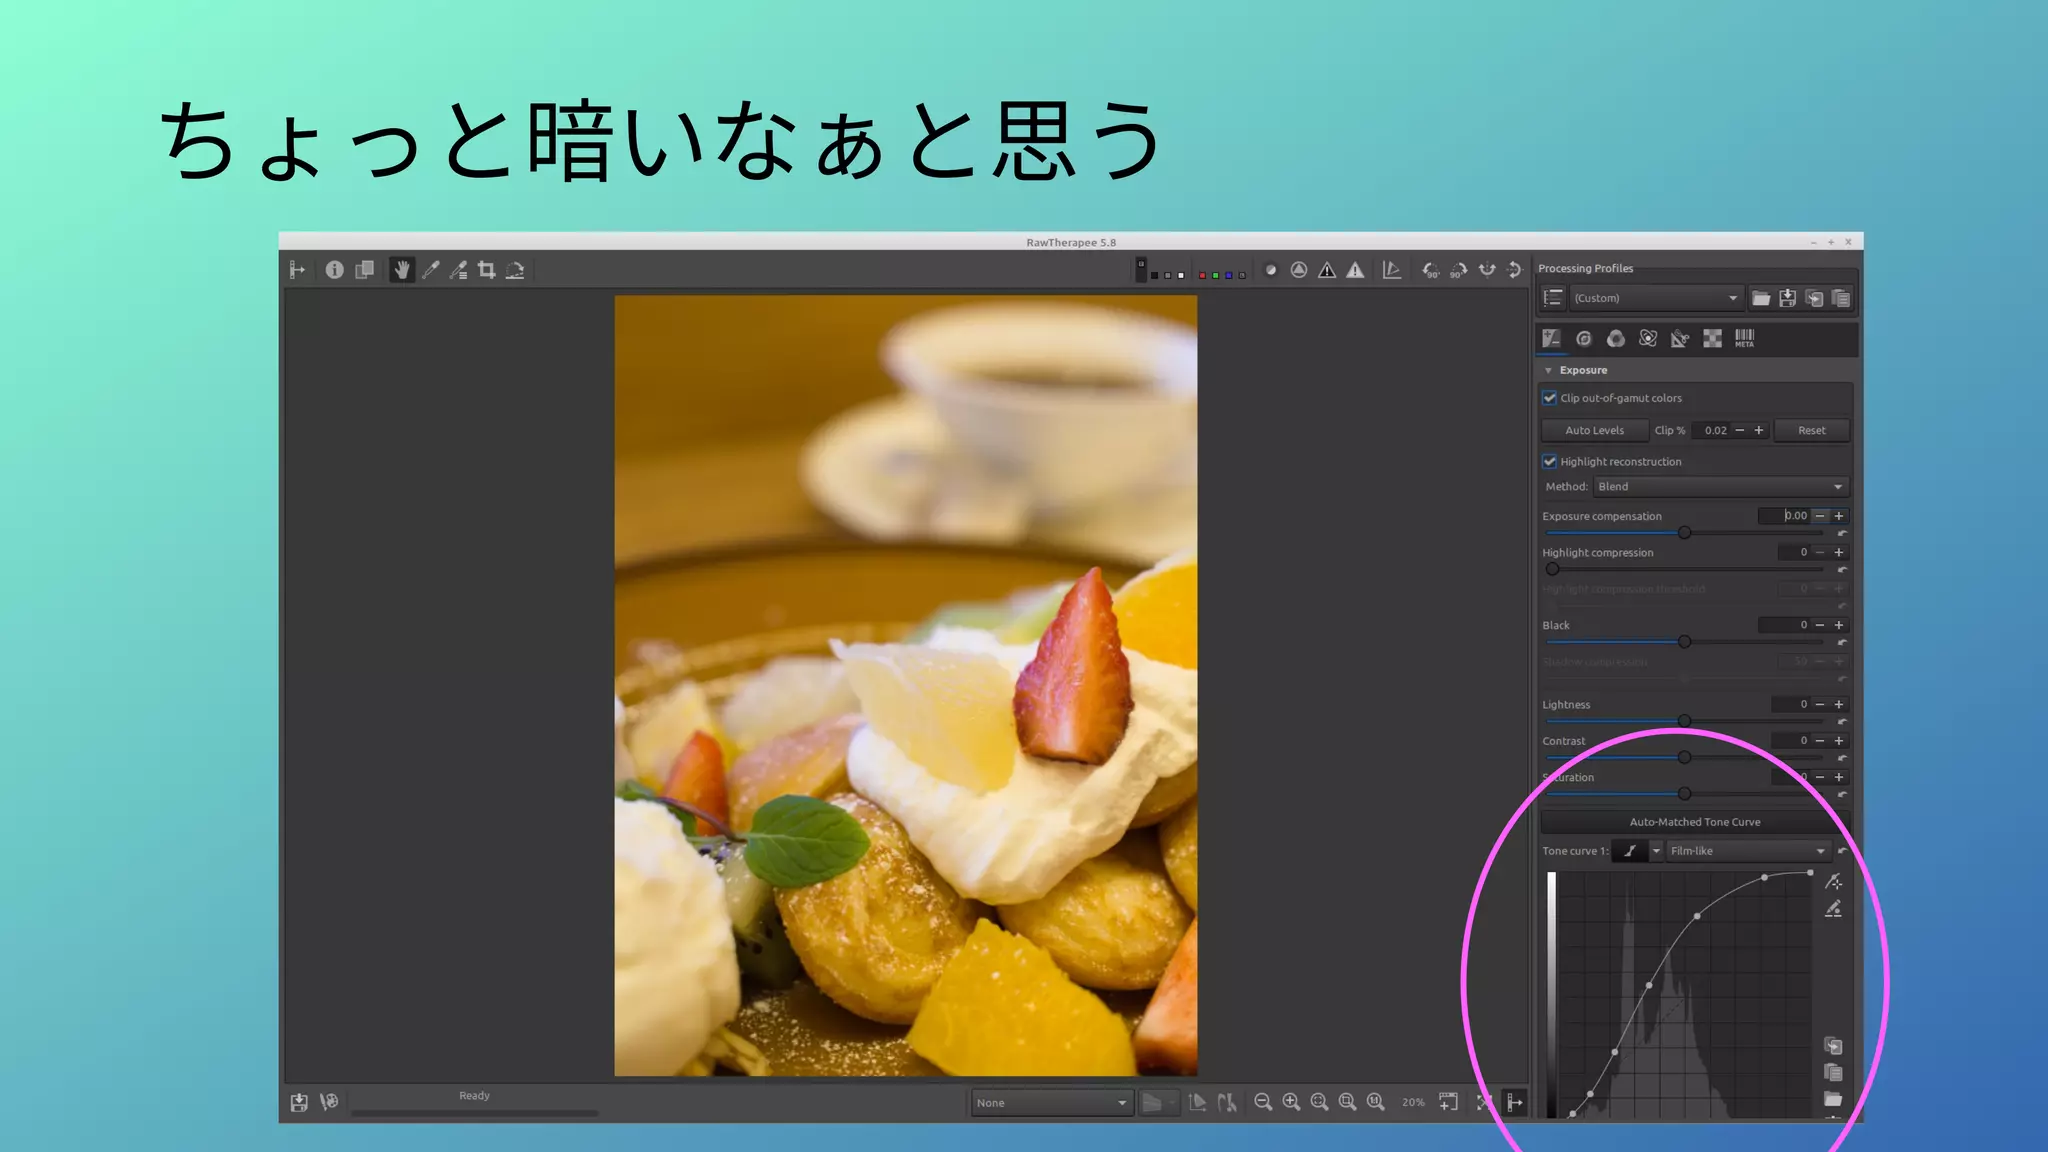Pick the white balance eyedropper tool
Image resolution: width=2048 pixels, height=1152 pixels.
pos(431,270)
